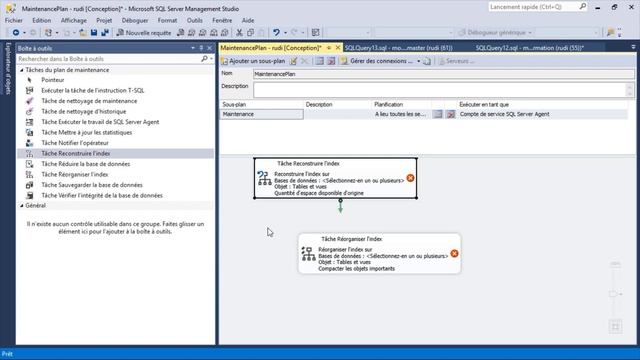
Task: Save the maintenance plan with the disk icon
Action: pos(94,33)
